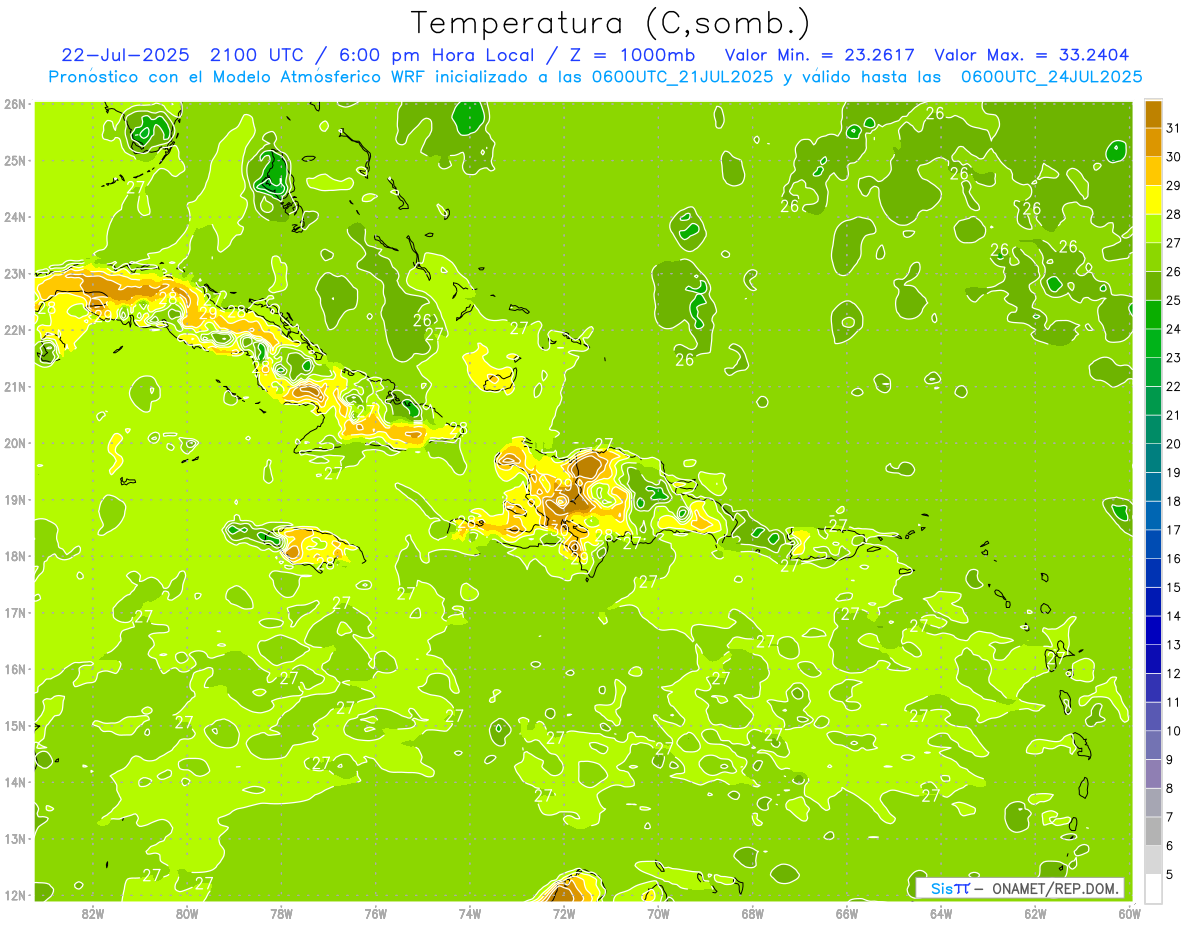The height and width of the screenshot is (927, 1200).
Task: Click the yellow swatch between 28 and 29
Action: tap(1153, 200)
